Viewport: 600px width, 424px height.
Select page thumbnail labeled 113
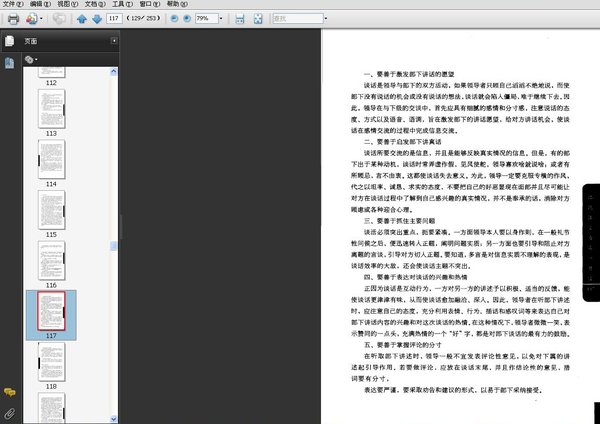(52, 109)
